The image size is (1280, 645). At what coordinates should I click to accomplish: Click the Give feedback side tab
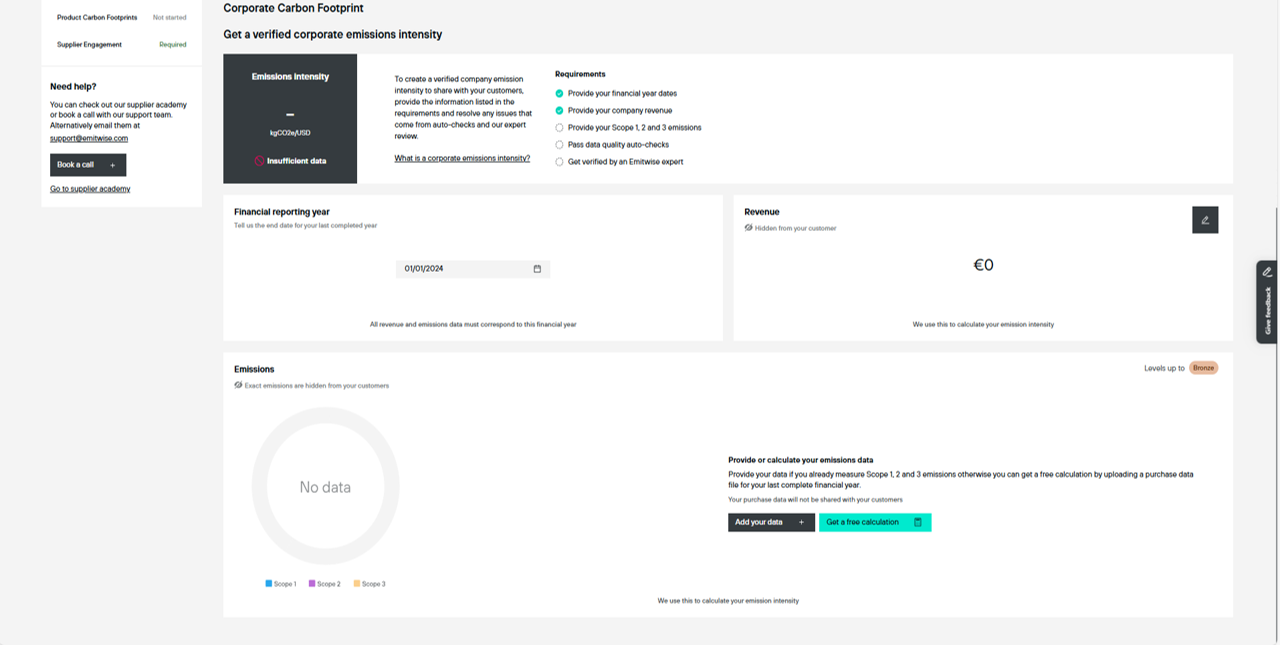coord(1267,302)
